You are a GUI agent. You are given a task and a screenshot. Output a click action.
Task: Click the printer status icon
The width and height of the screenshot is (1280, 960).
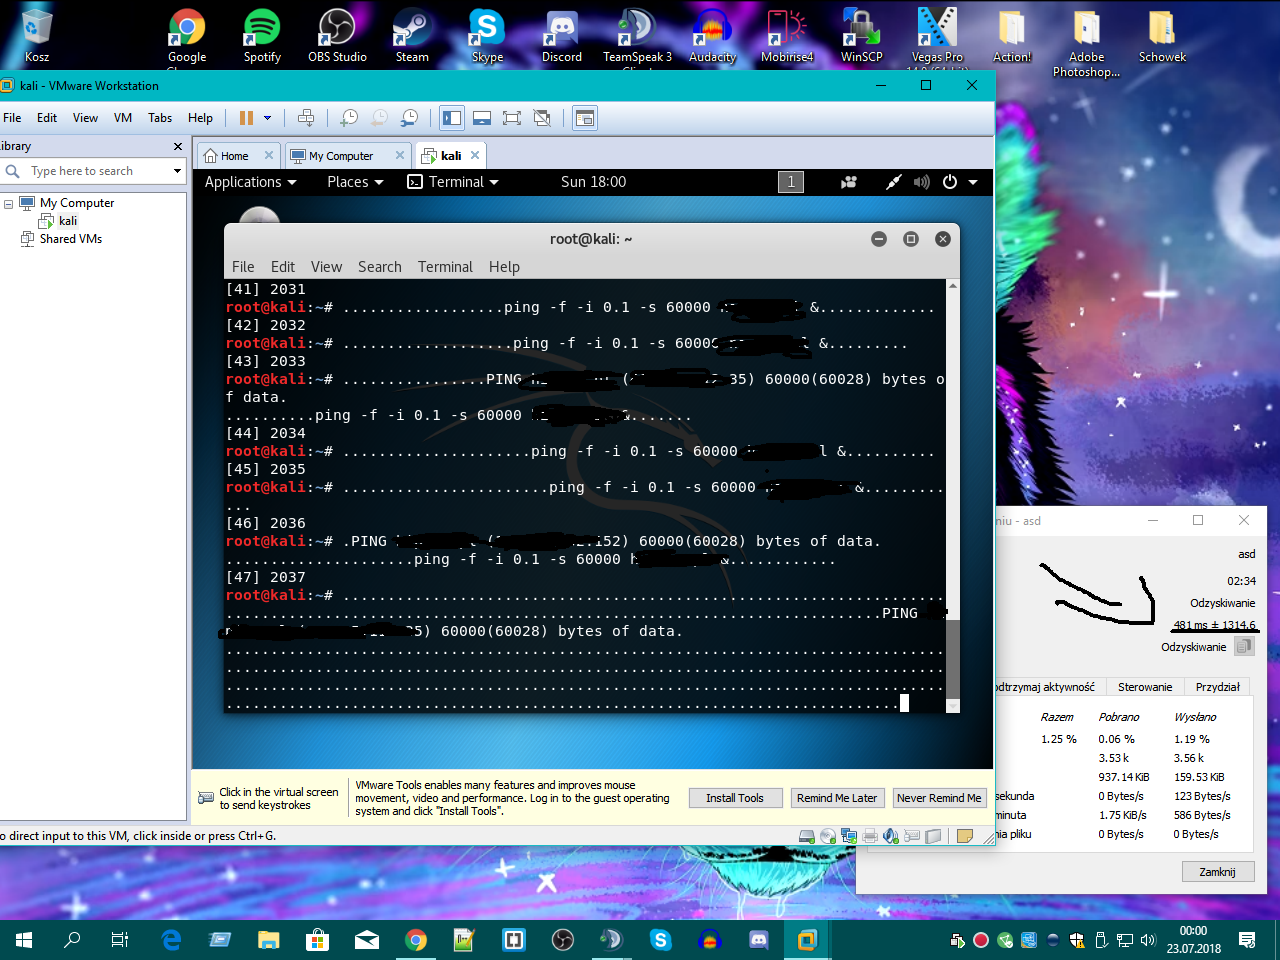870,836
